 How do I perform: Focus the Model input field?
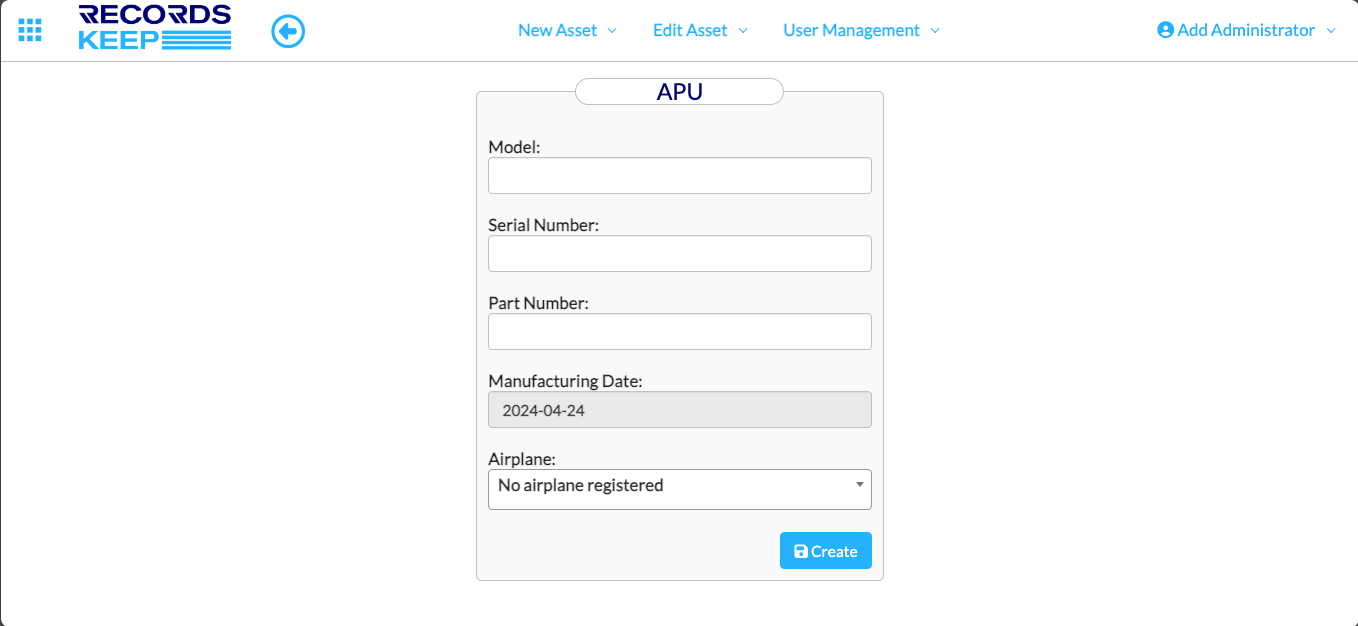(x=679, y=176)
